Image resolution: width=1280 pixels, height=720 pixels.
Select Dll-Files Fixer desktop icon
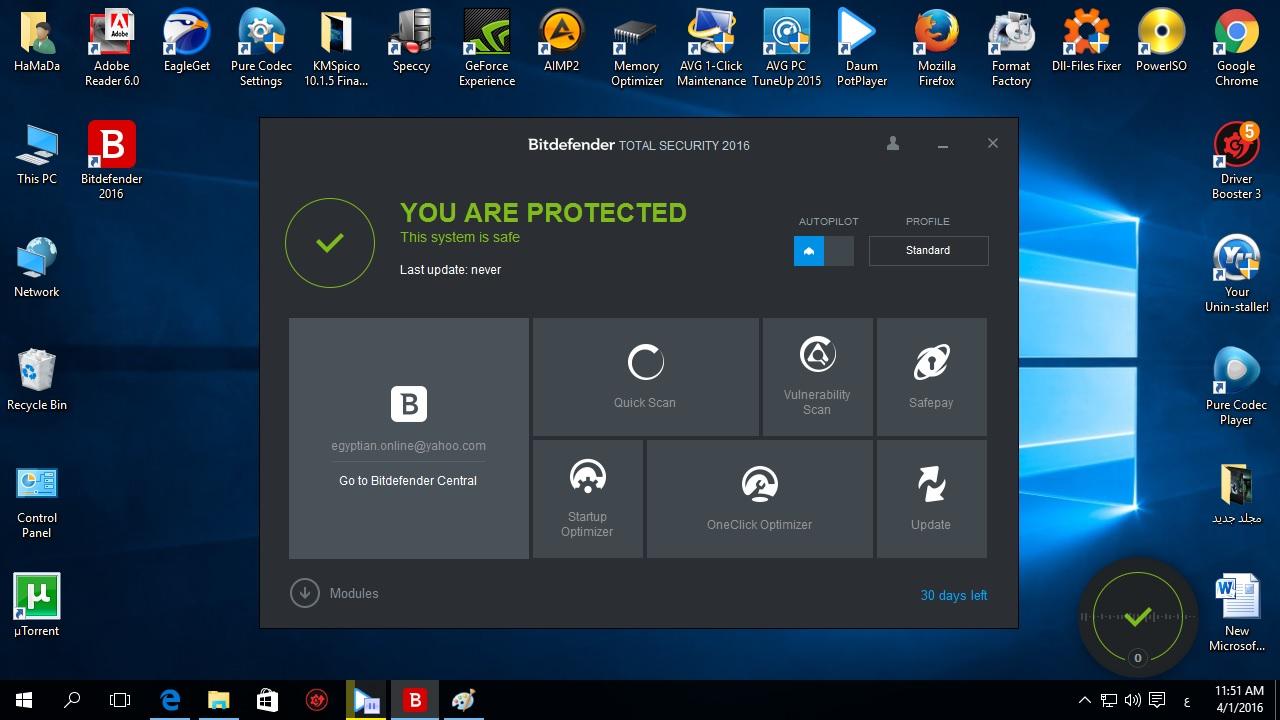pos(1087,42)
